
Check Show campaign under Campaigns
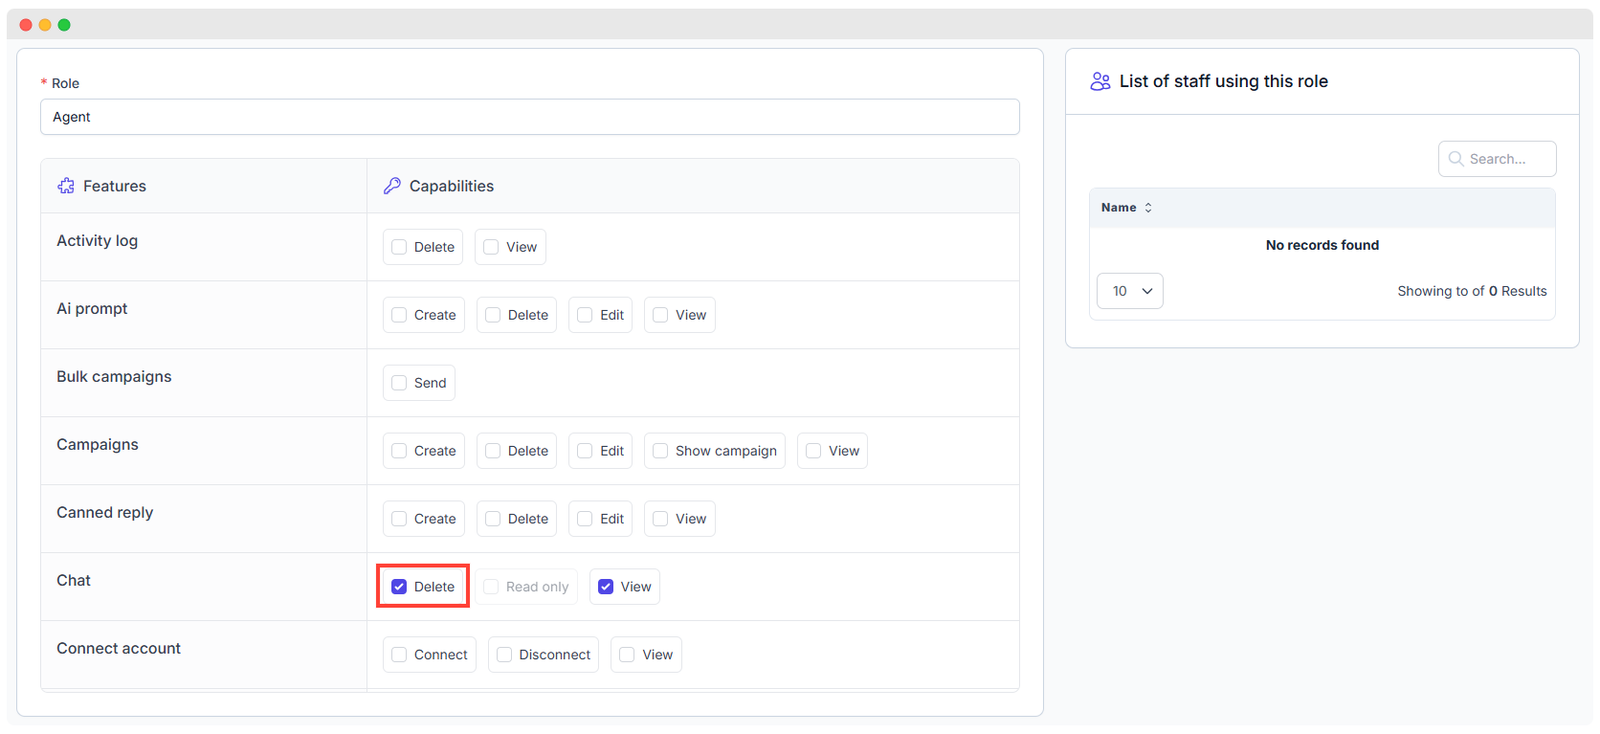click(x=660, y=451)
